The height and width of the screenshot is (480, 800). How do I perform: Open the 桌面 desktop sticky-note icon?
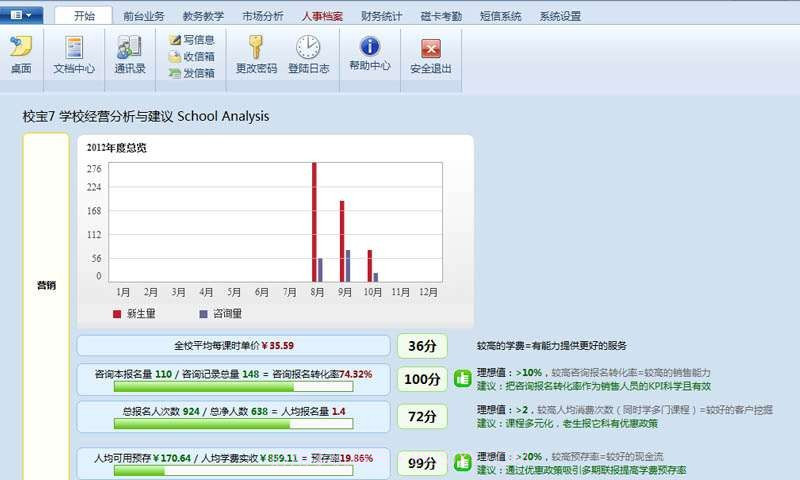[21, 46]
